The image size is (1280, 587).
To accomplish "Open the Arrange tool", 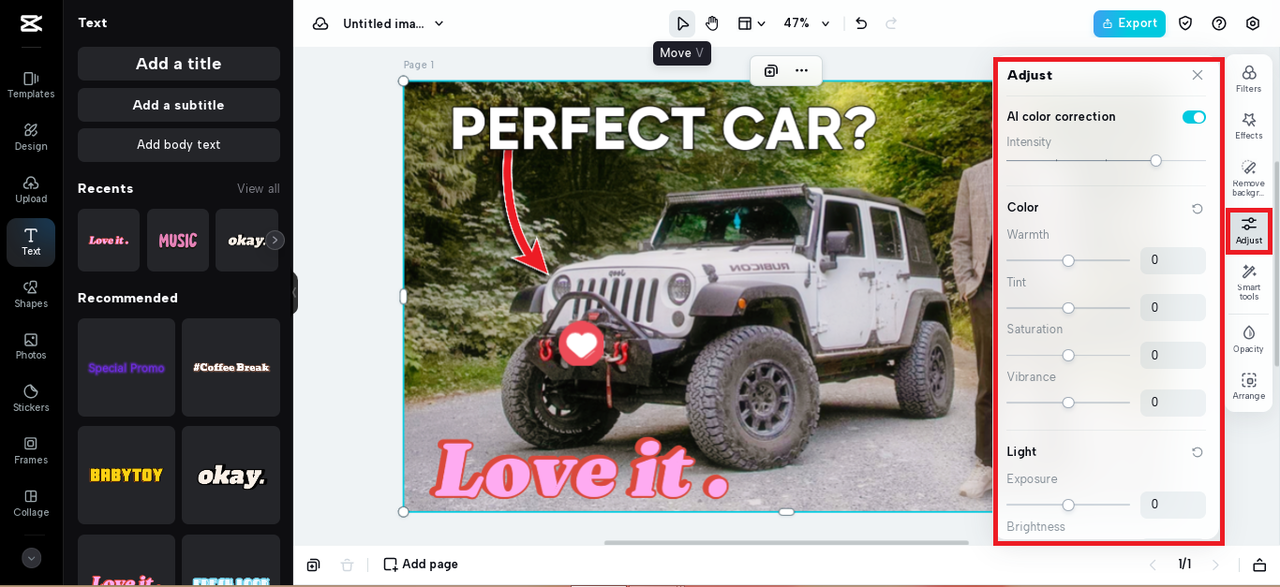I will (x=1249, y=386).
